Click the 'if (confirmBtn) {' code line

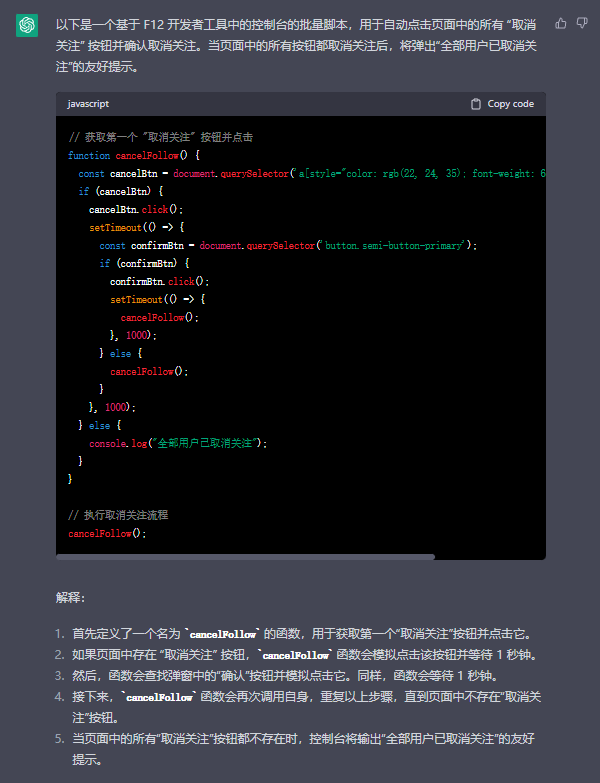pos(144,263)
